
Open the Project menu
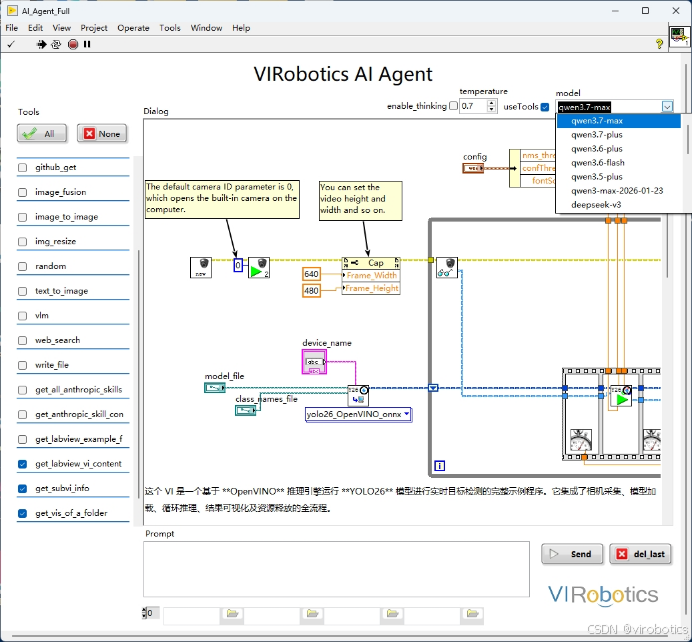point(94,28)
